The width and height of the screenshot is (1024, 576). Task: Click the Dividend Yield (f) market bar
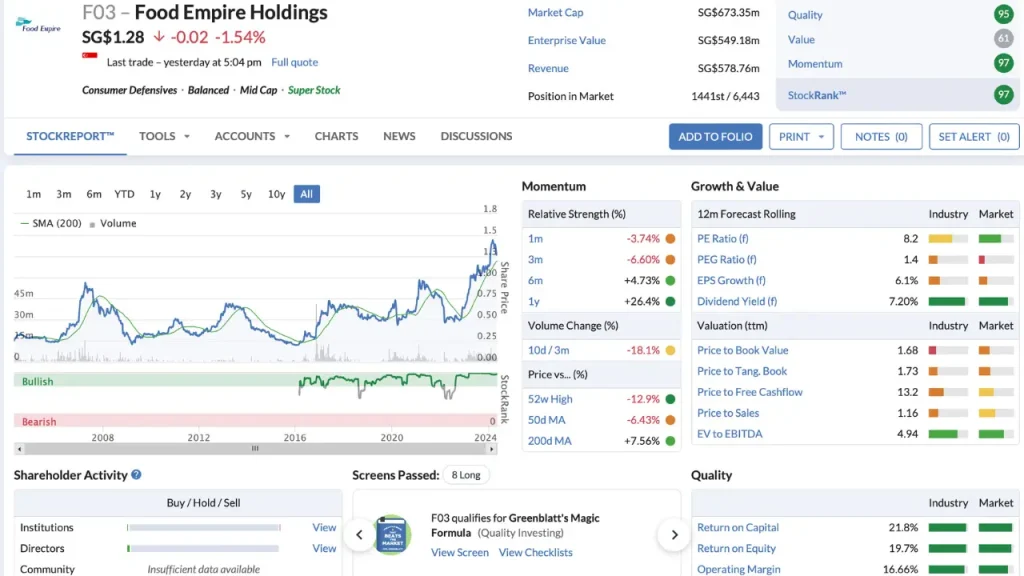(x=996, y=302)
